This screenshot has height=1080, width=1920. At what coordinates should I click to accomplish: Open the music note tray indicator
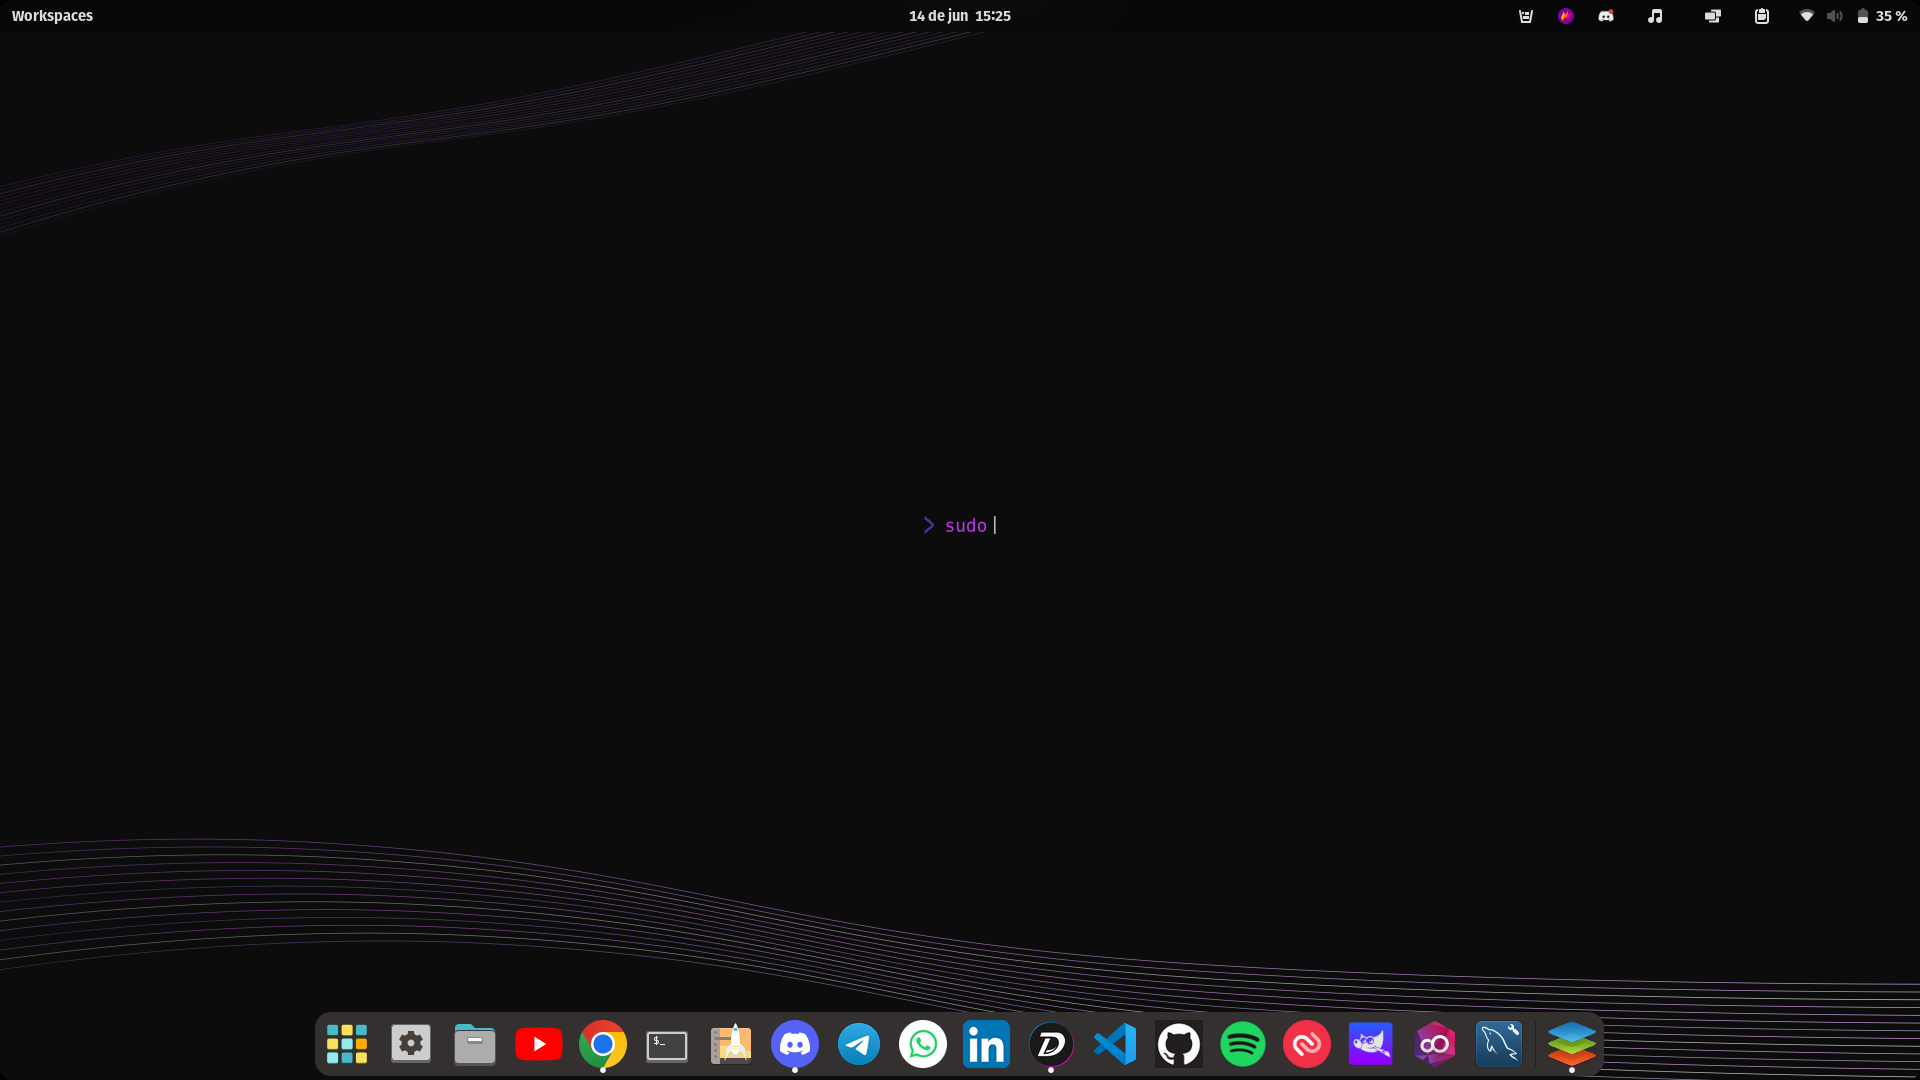click(1655, 16)
